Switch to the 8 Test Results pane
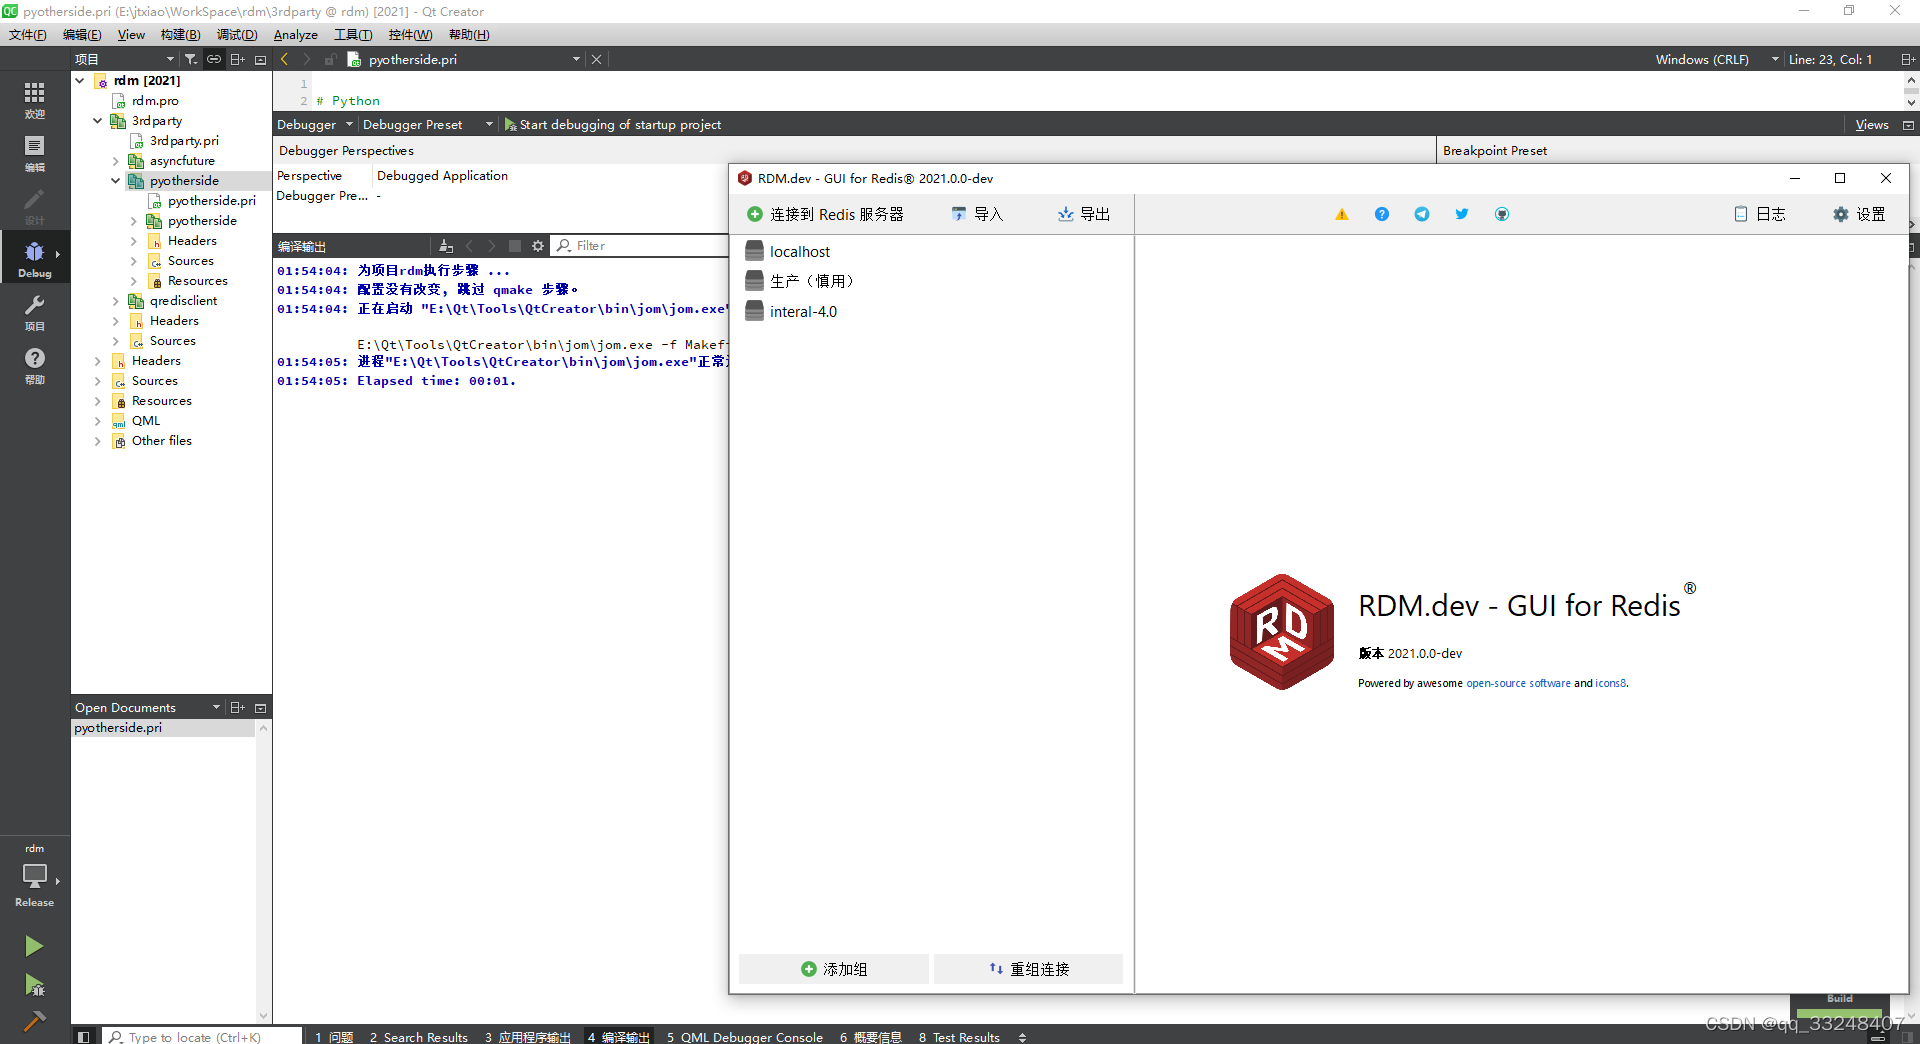Viewport: 1920px width, 1044px height. pos(960,1037)
